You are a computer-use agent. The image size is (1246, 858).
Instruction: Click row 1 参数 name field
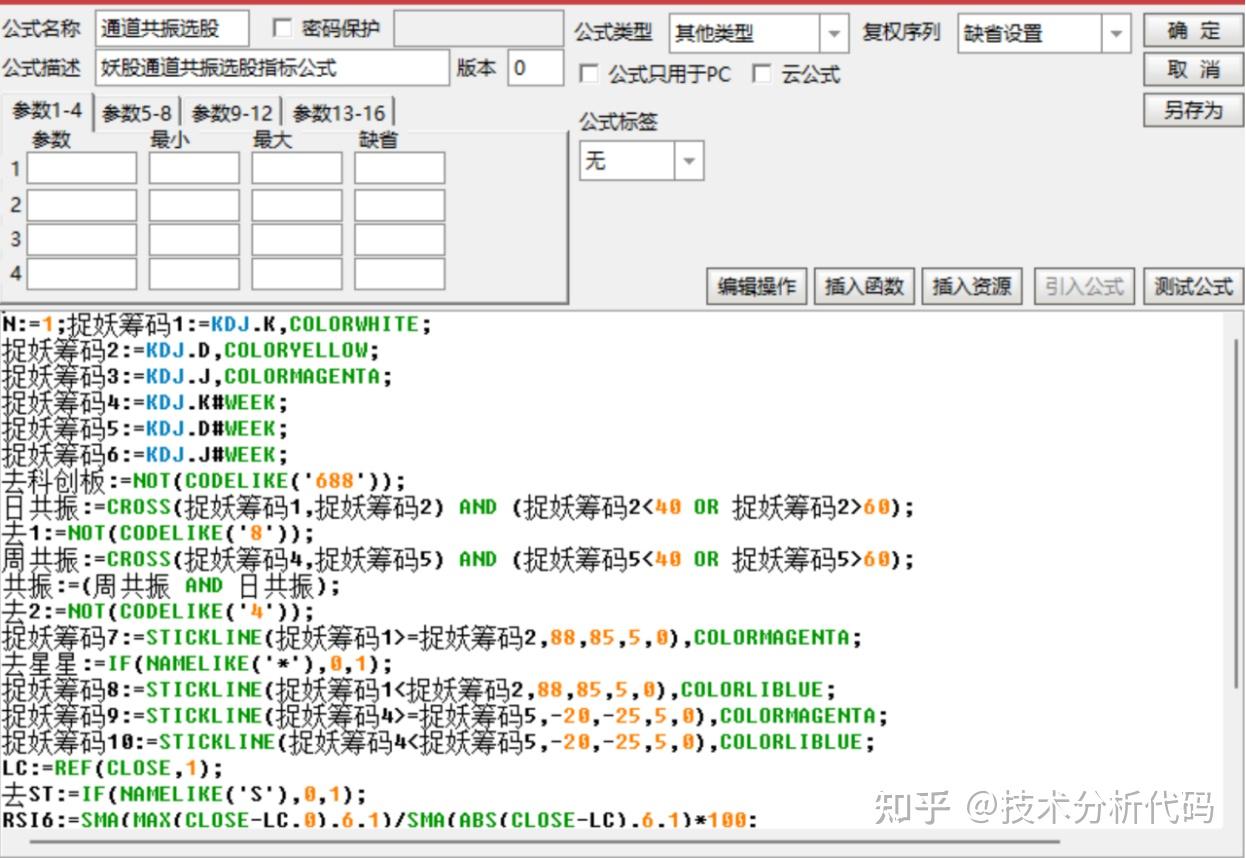click(x=82, y=168)
